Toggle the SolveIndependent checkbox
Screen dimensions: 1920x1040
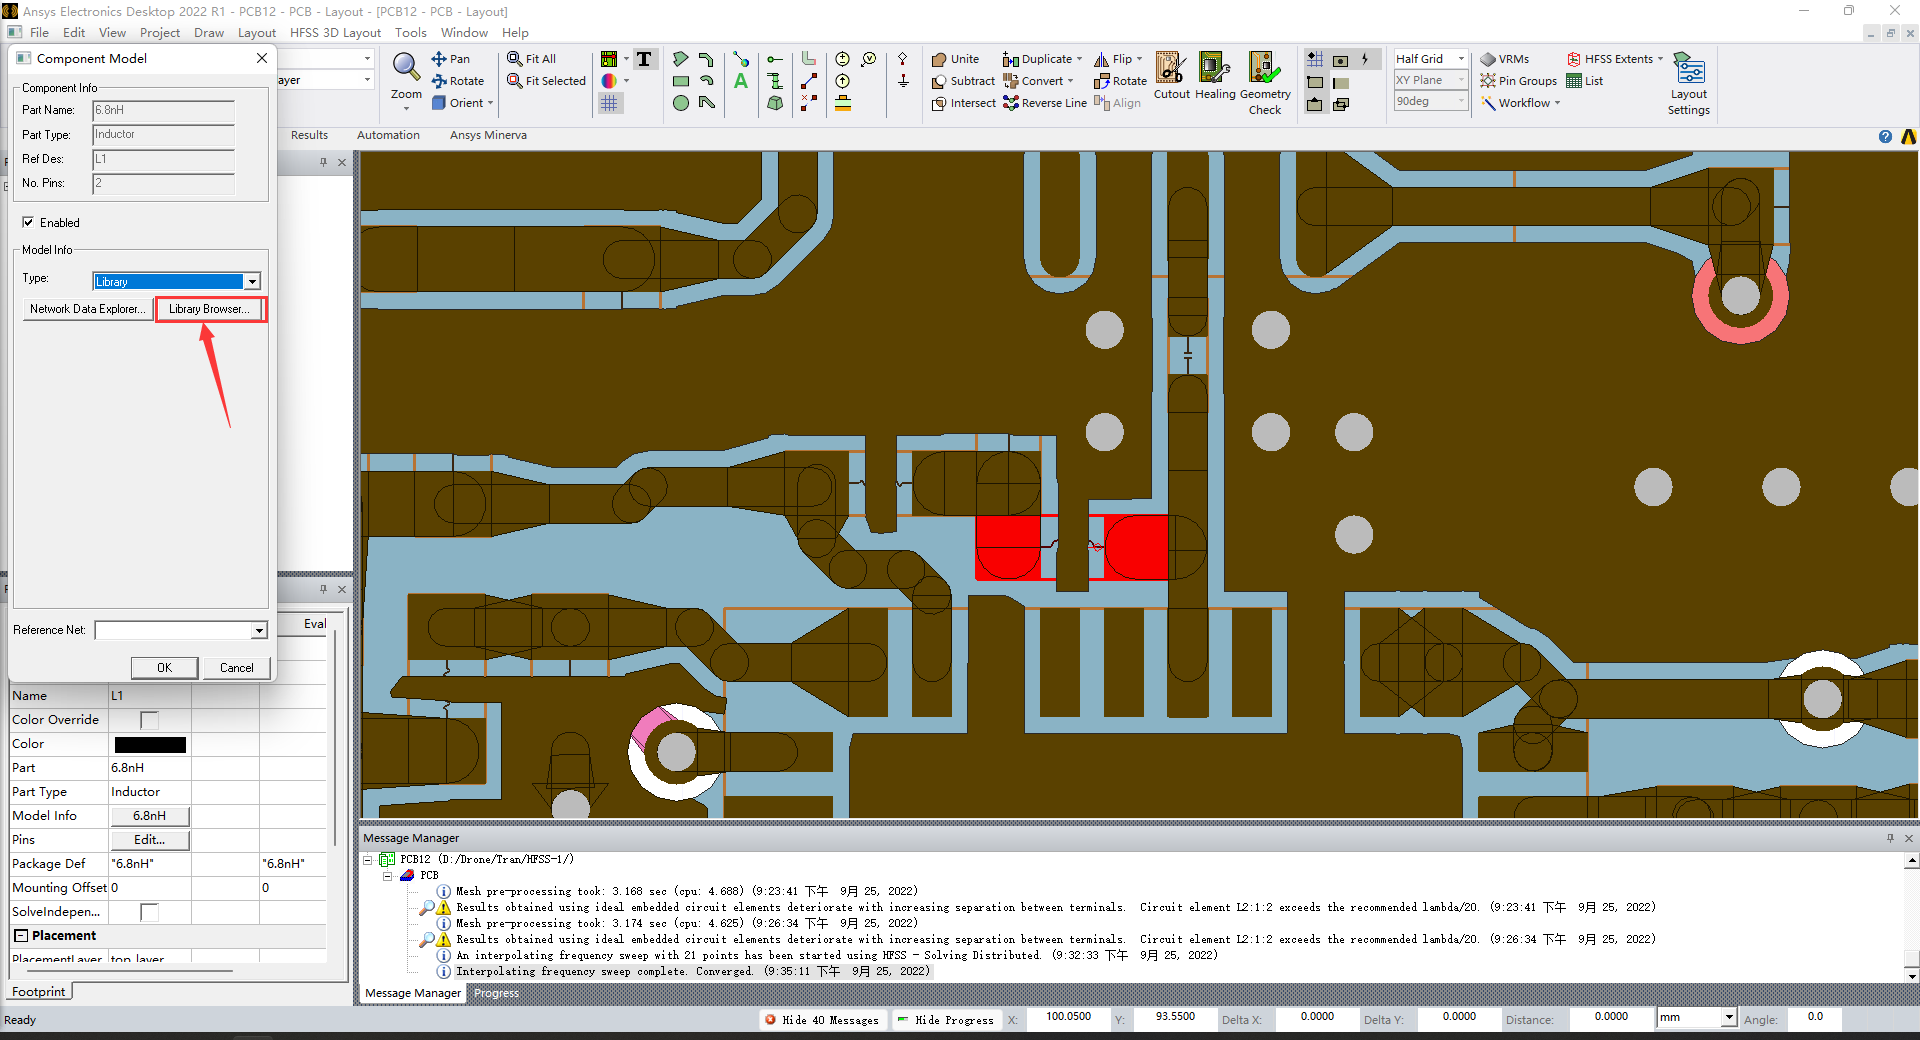[x=149, y=912]
